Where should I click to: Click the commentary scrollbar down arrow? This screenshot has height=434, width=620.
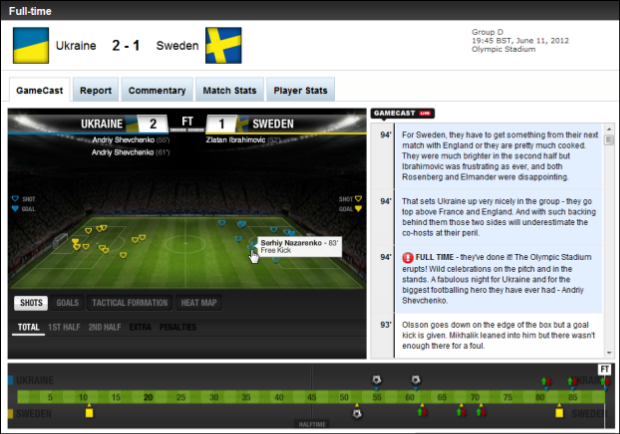609,353
